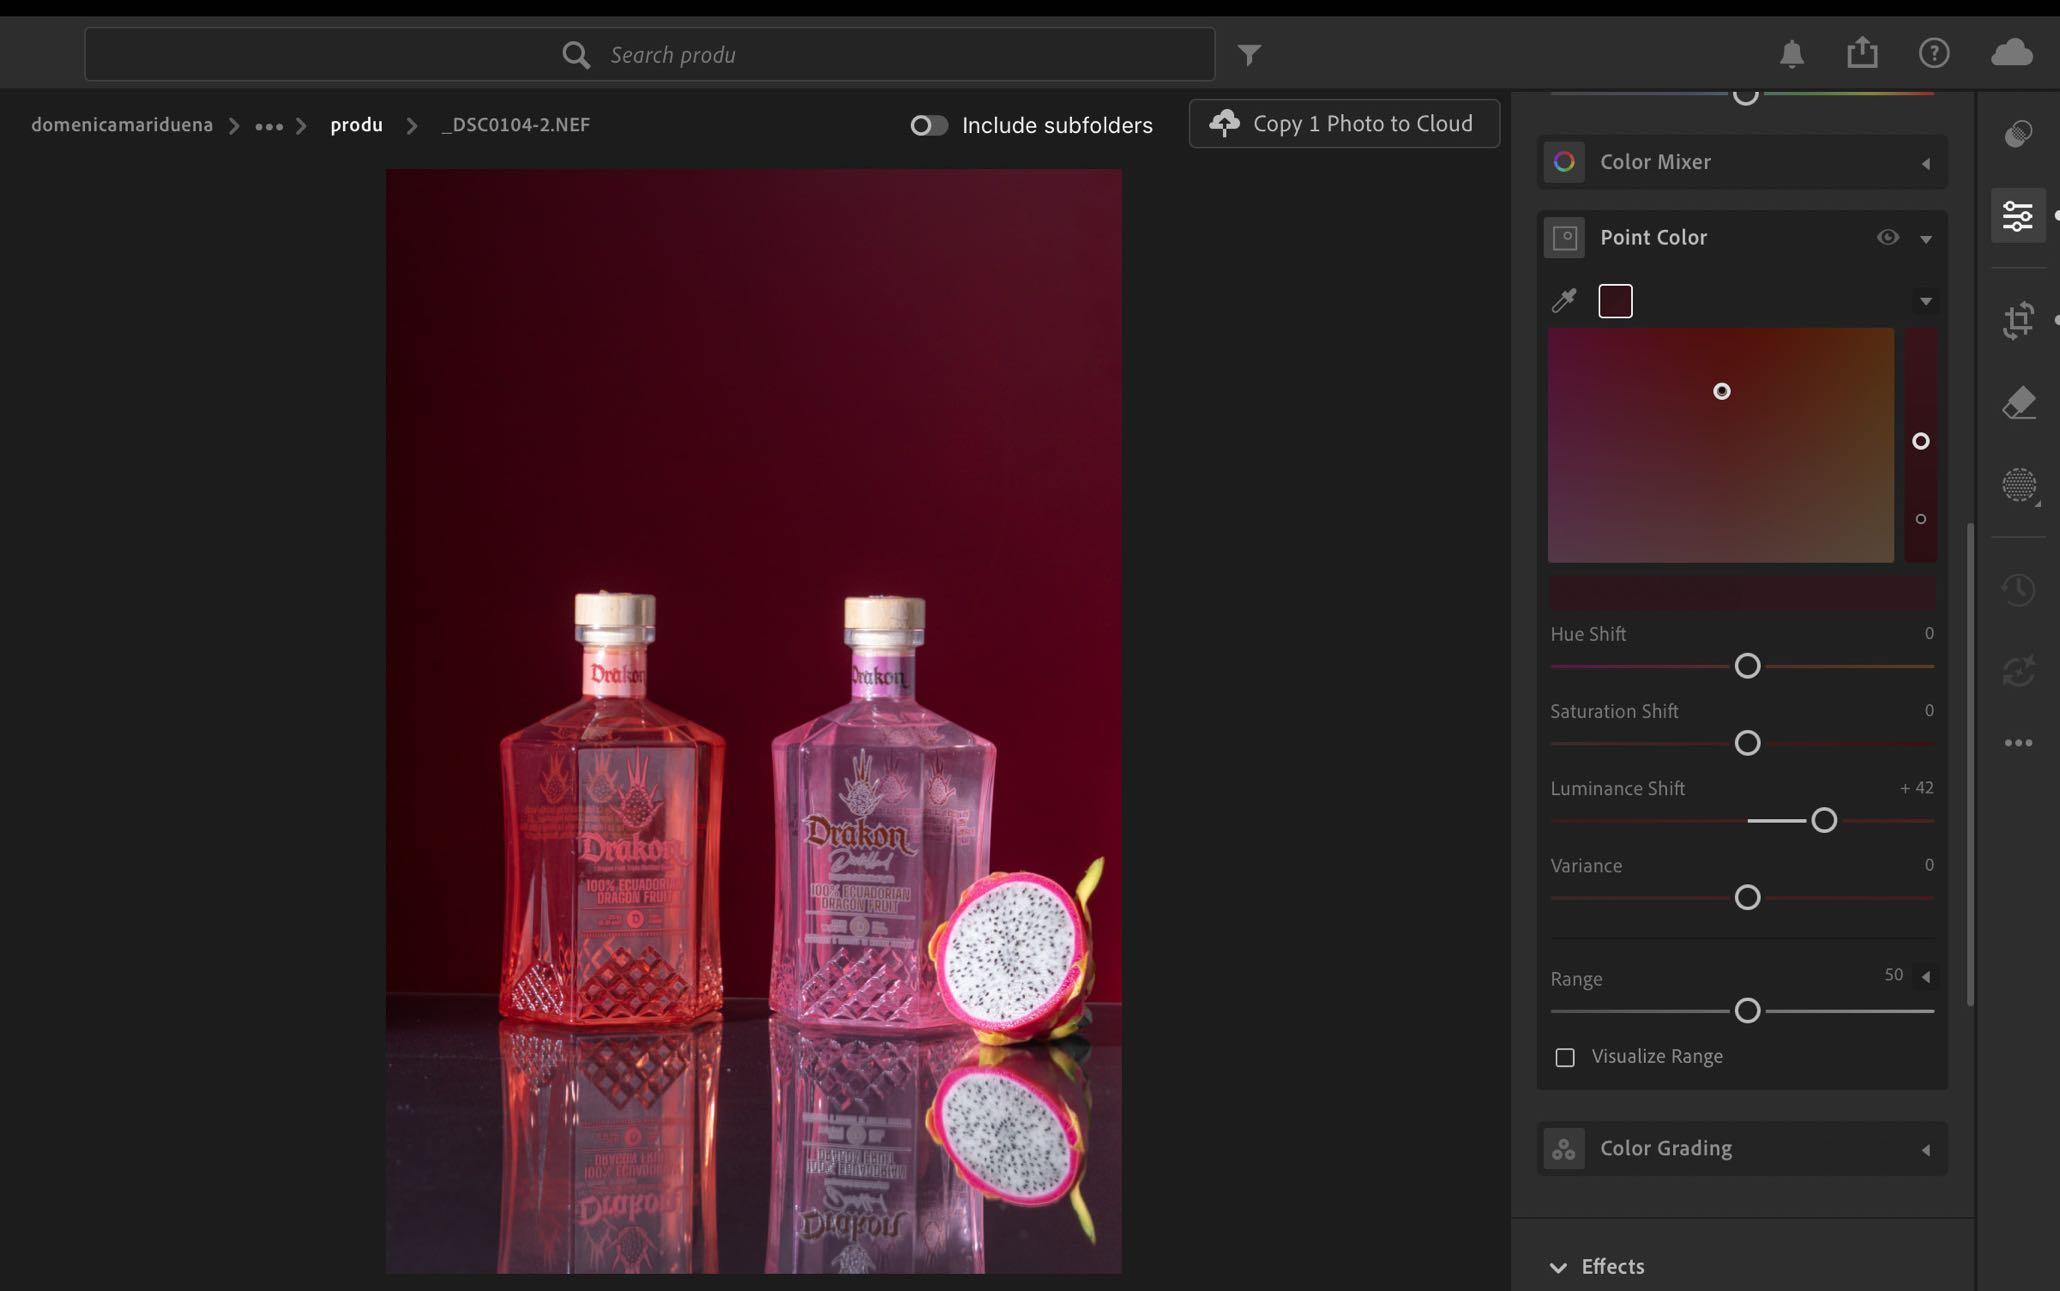The height and width of the screenshot is (1291, 2060).
Task: Select the Healing eraser tool
Action: pyautogui.click(x=2018, y=403)
